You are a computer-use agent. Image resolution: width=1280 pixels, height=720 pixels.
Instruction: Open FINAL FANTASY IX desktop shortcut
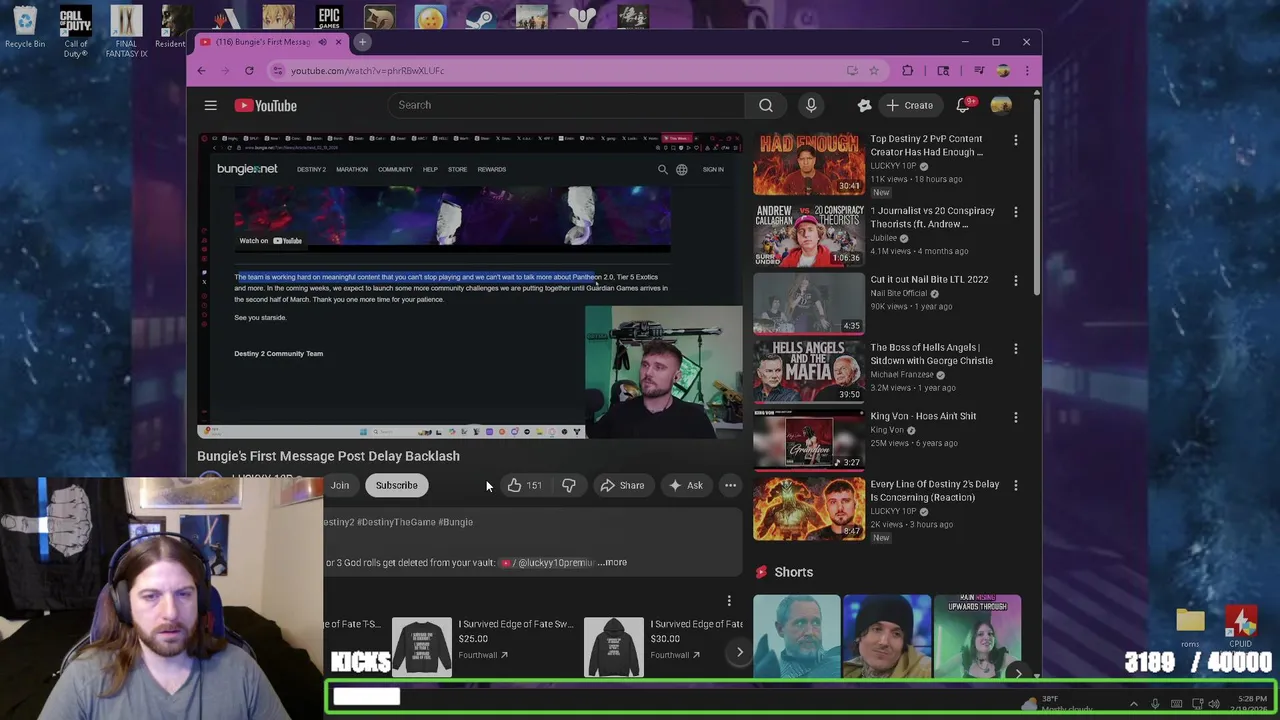(x=126, y=32)
